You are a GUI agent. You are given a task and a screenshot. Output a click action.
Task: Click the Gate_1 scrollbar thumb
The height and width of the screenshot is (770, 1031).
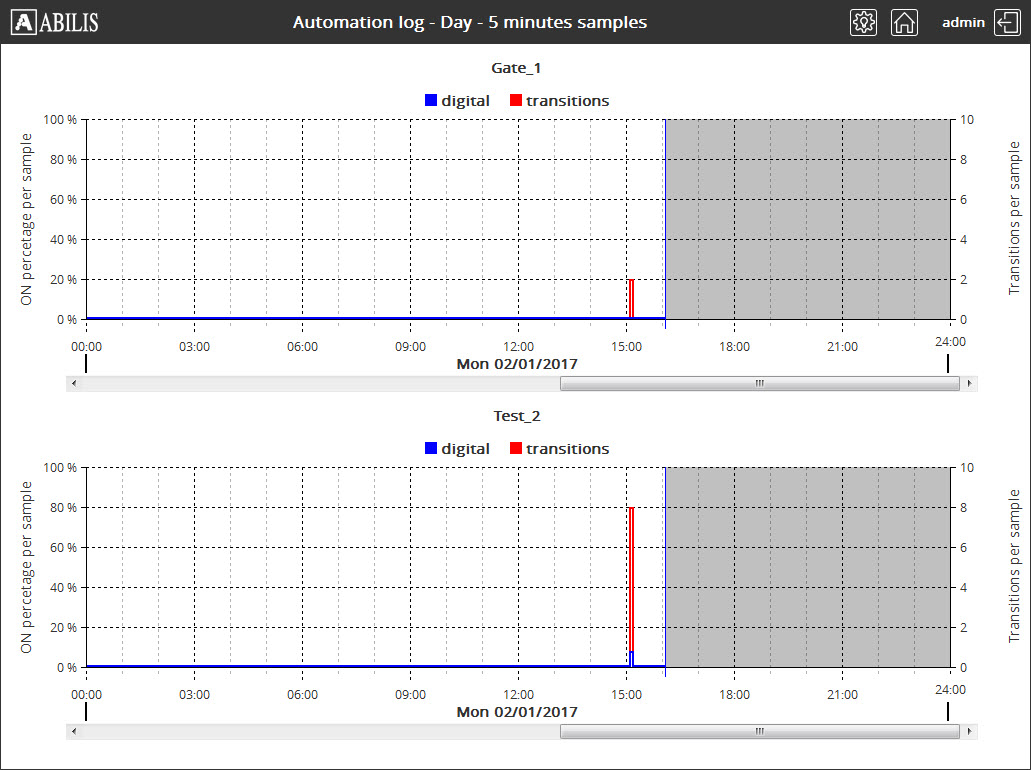tap(758, 383)
